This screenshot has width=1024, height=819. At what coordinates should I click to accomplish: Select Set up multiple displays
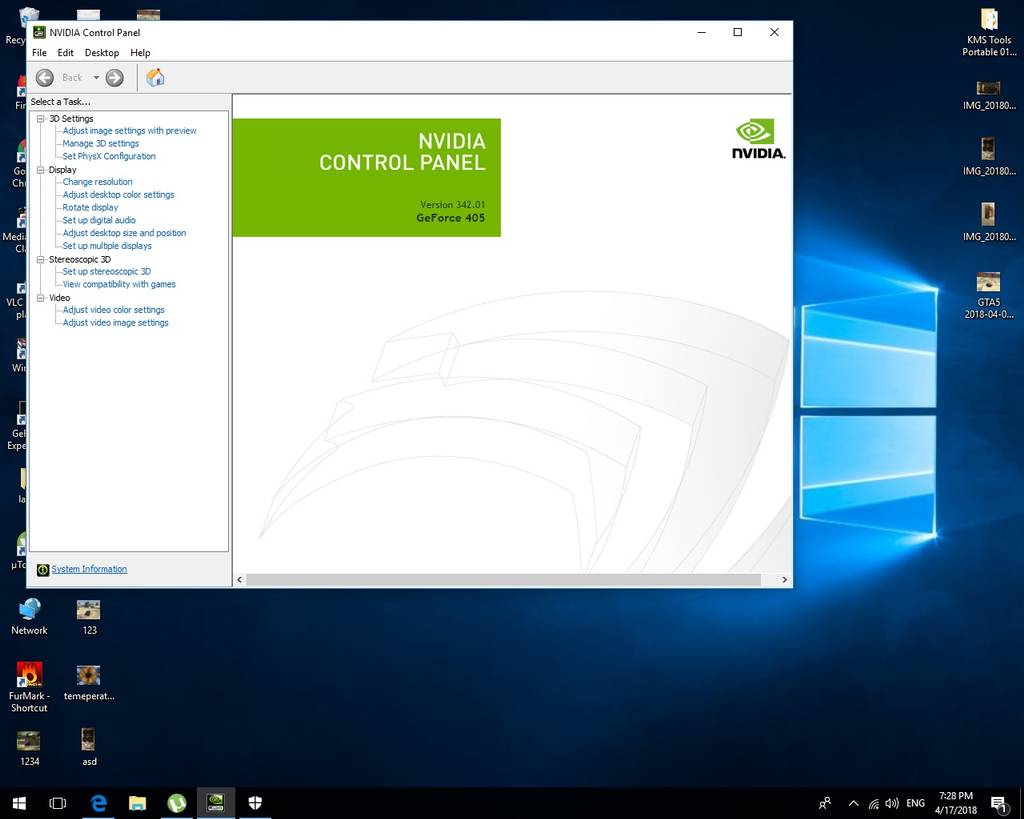(x=107, y=246)
